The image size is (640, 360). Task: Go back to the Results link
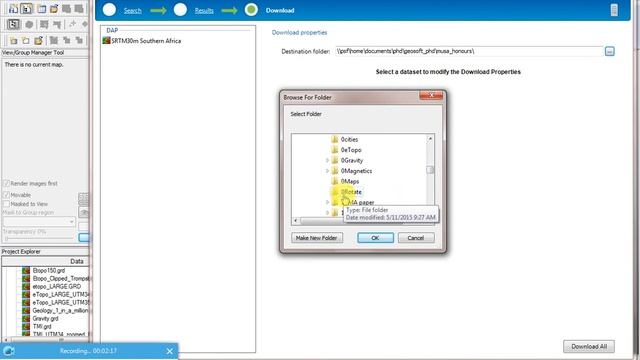(204, 11)
